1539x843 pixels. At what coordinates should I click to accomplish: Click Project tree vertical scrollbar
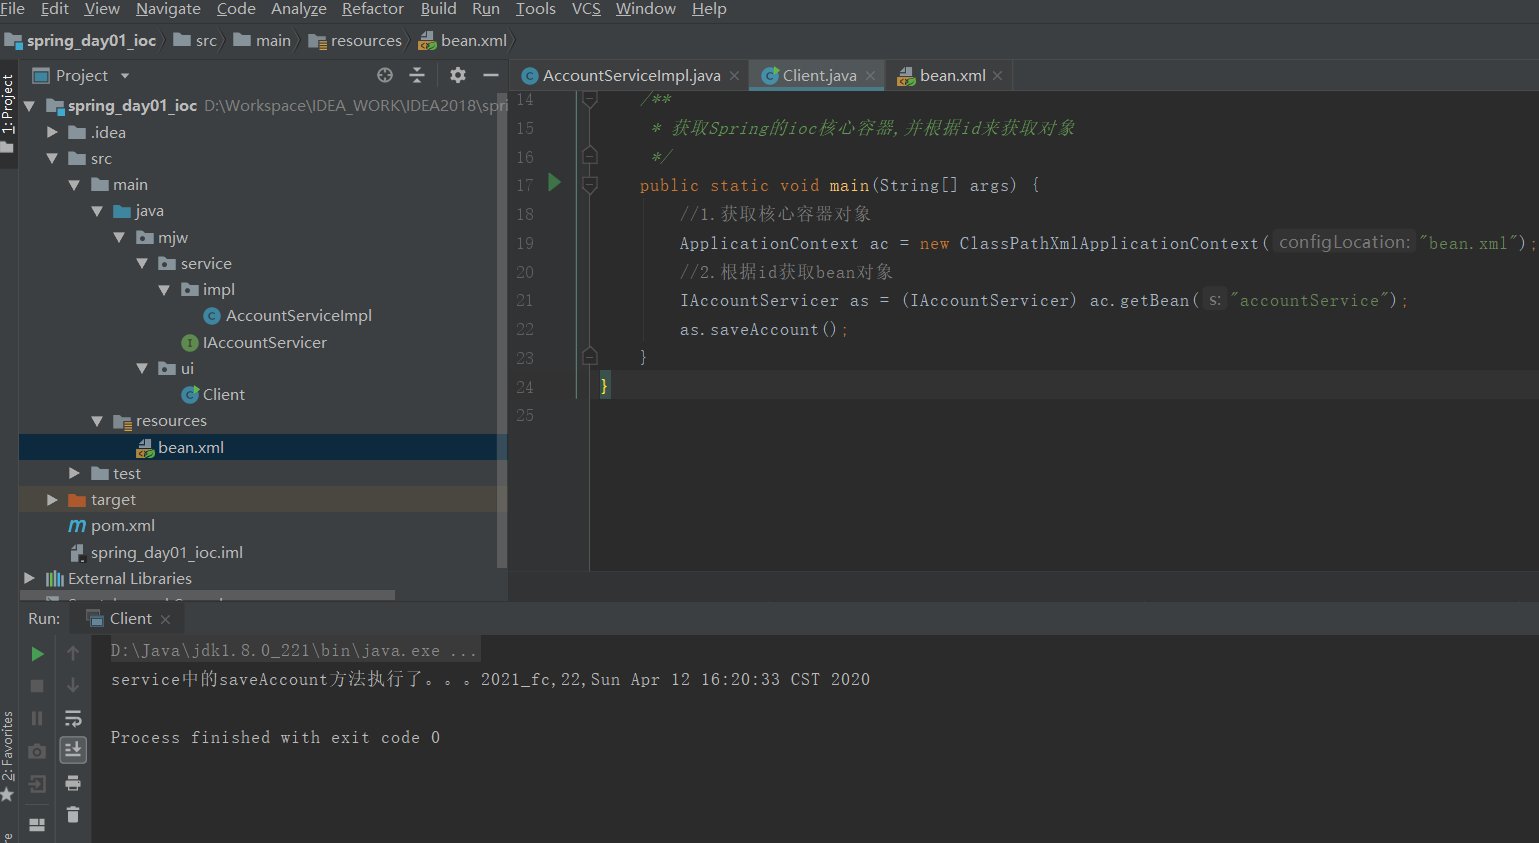point(501,330)
